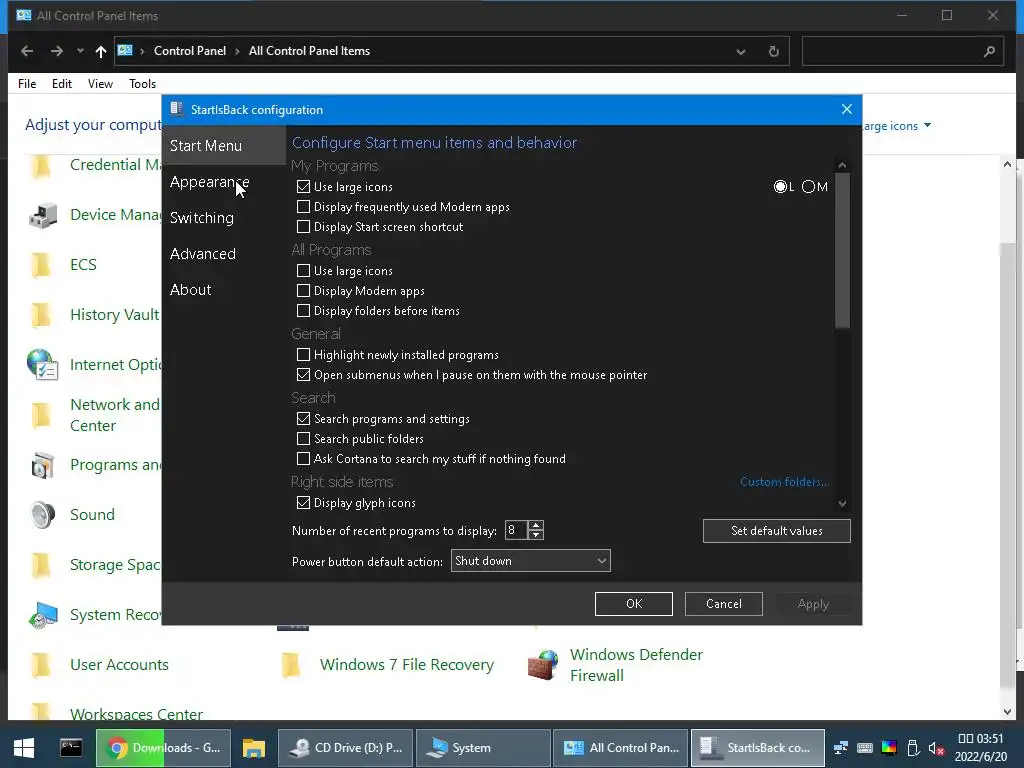Click the touch keyboard tray icon
The image size is (1024, 768).
(865, 748)
